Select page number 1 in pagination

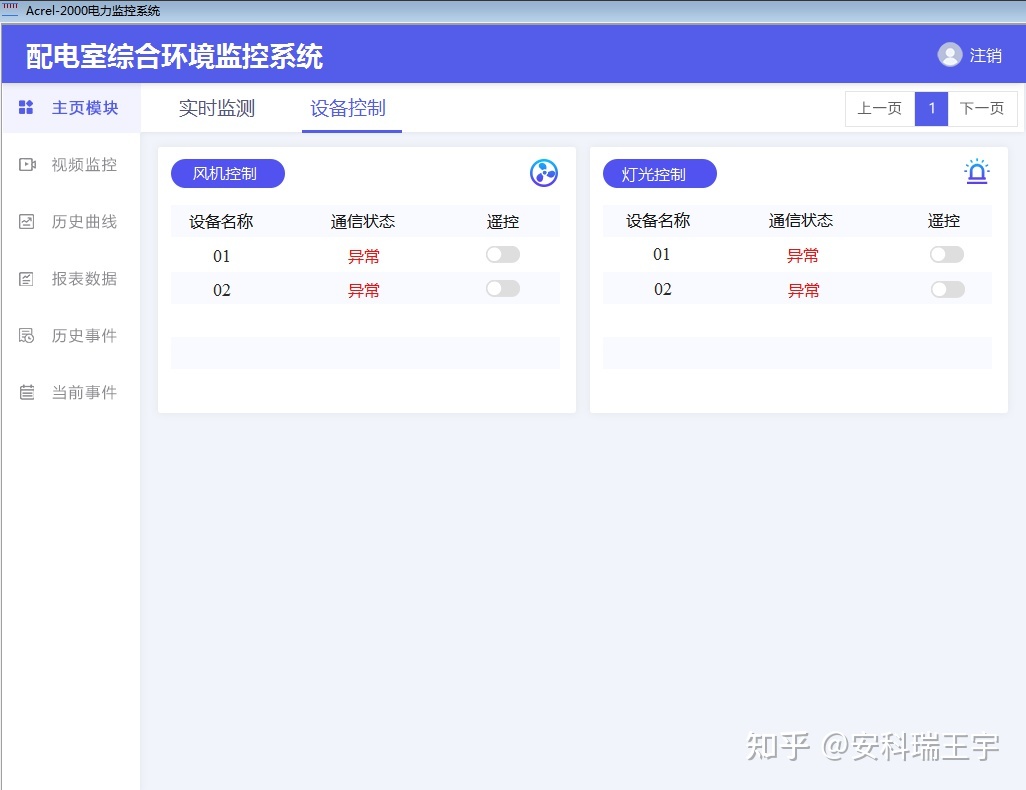point(931,108)
